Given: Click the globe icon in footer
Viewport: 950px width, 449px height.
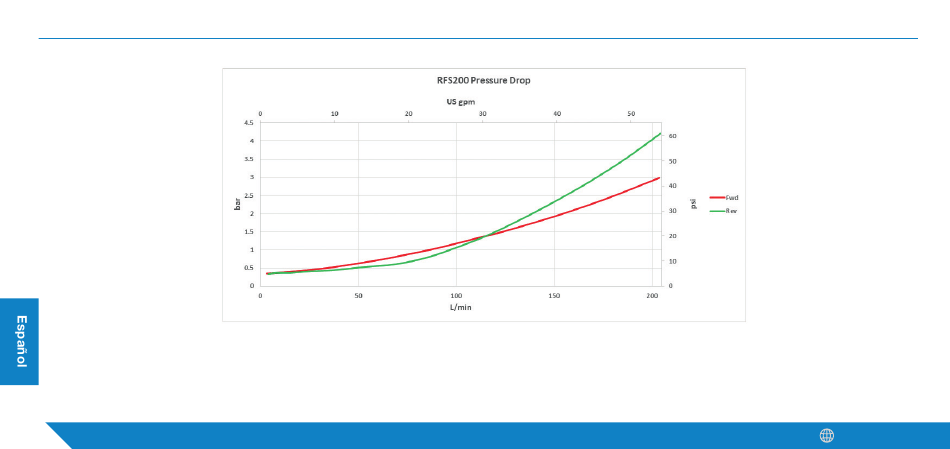Looking at the screenshot, I should (x=826, y=436).
